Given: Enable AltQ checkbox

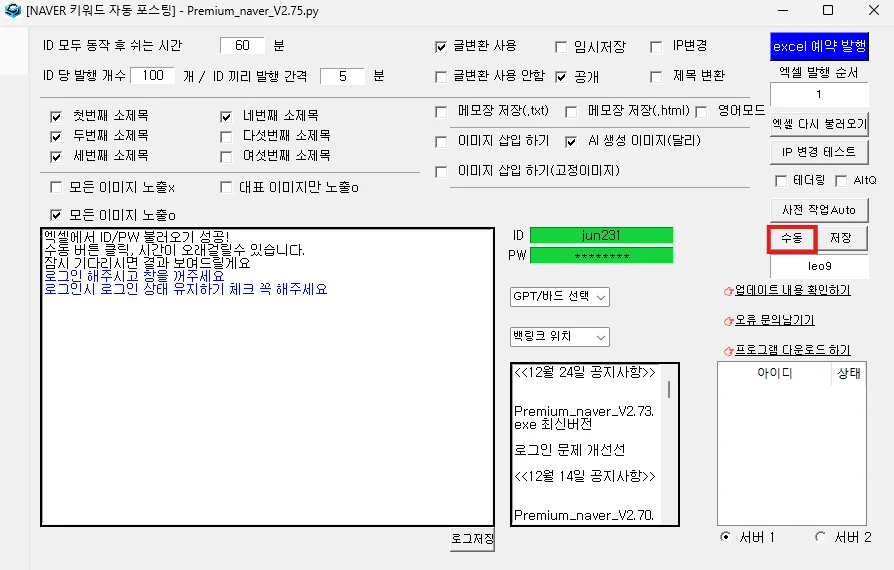Looking at the screenshot, I should [x=840, y=181].
